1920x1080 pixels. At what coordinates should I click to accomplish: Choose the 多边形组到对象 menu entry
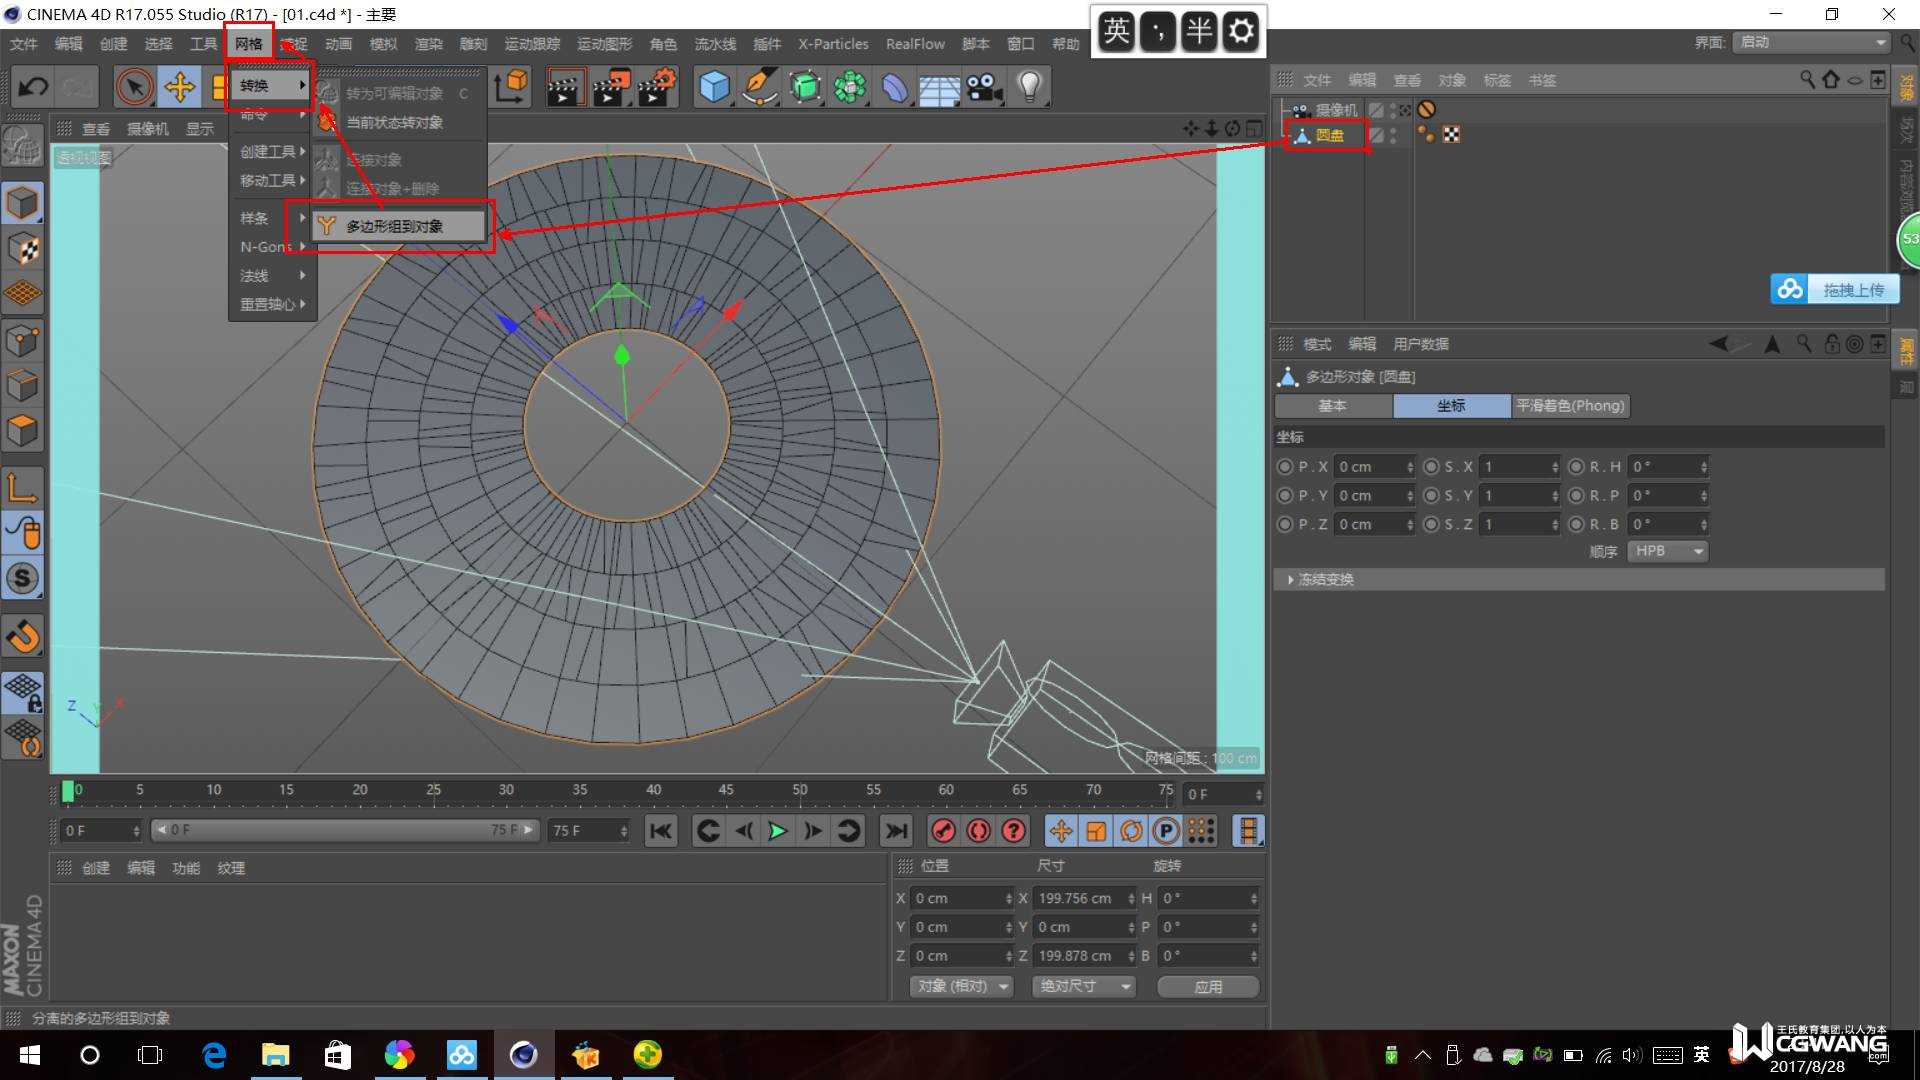coord(395,227)
